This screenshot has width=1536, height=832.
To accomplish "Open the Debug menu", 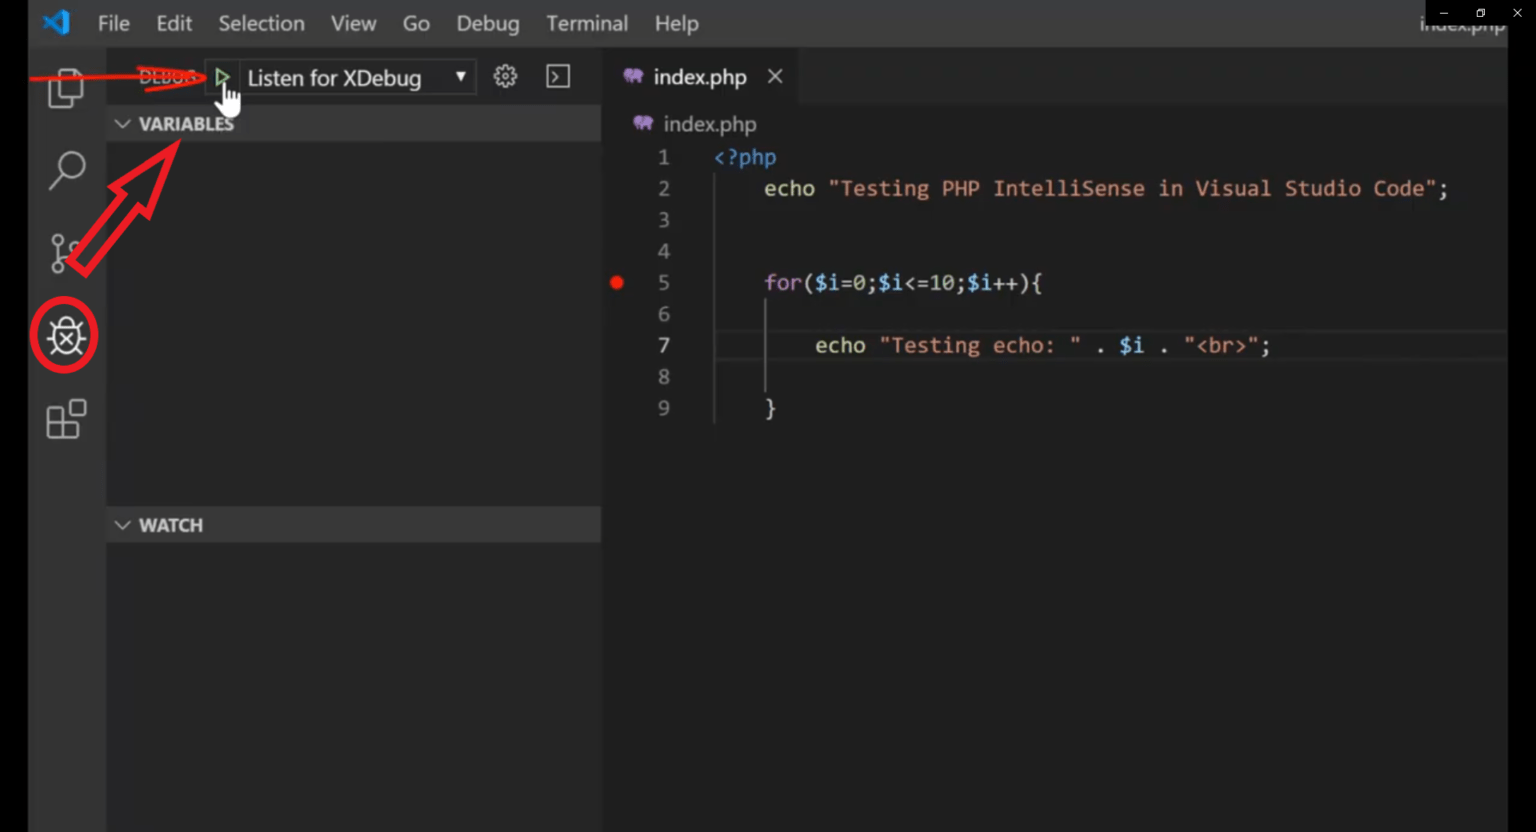I will pyautogui.click(x=487, y=23).
